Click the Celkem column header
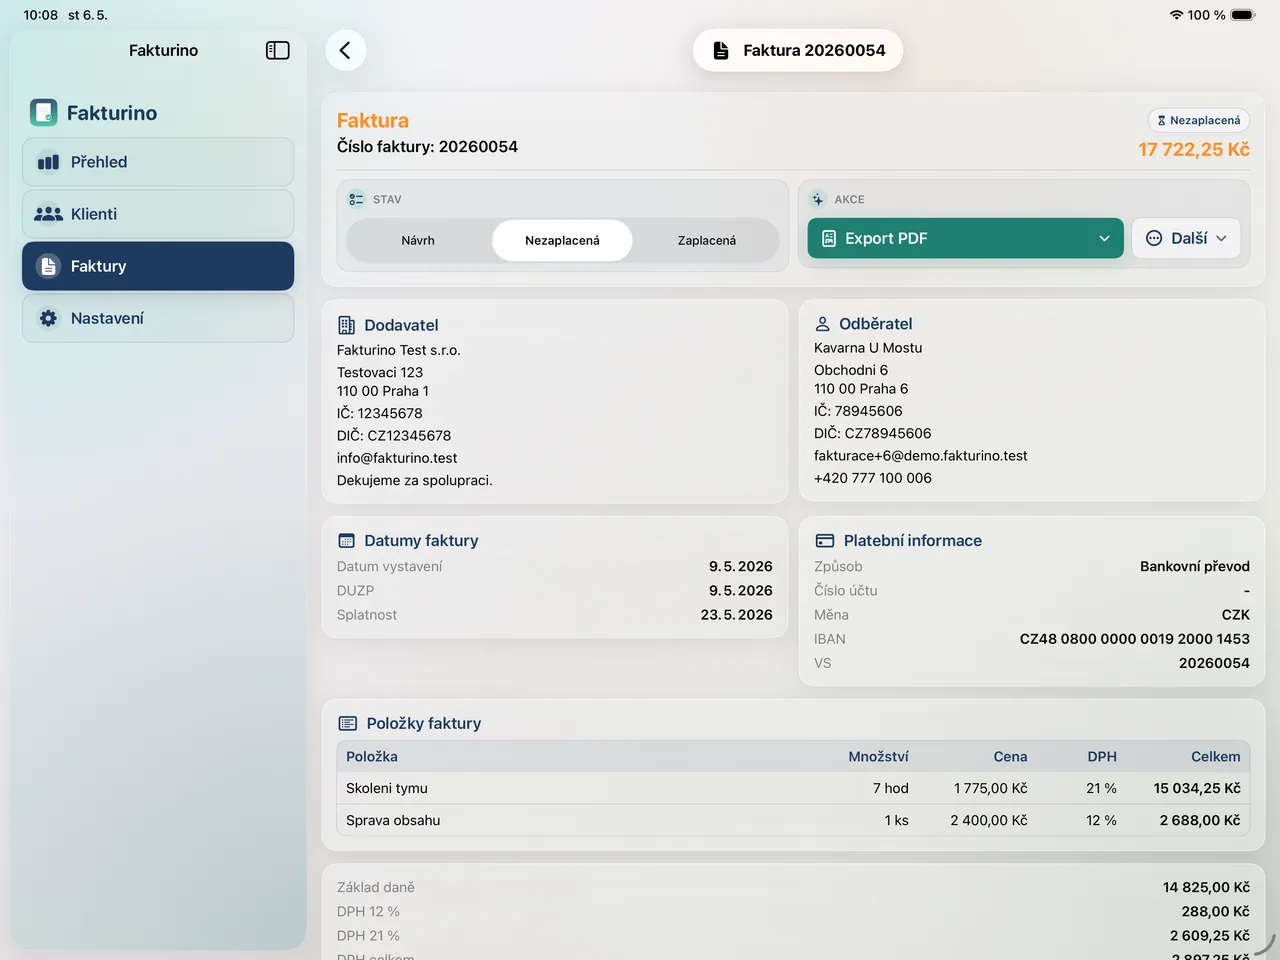Screen dimensions: 1280x960 pos(1216,757)
